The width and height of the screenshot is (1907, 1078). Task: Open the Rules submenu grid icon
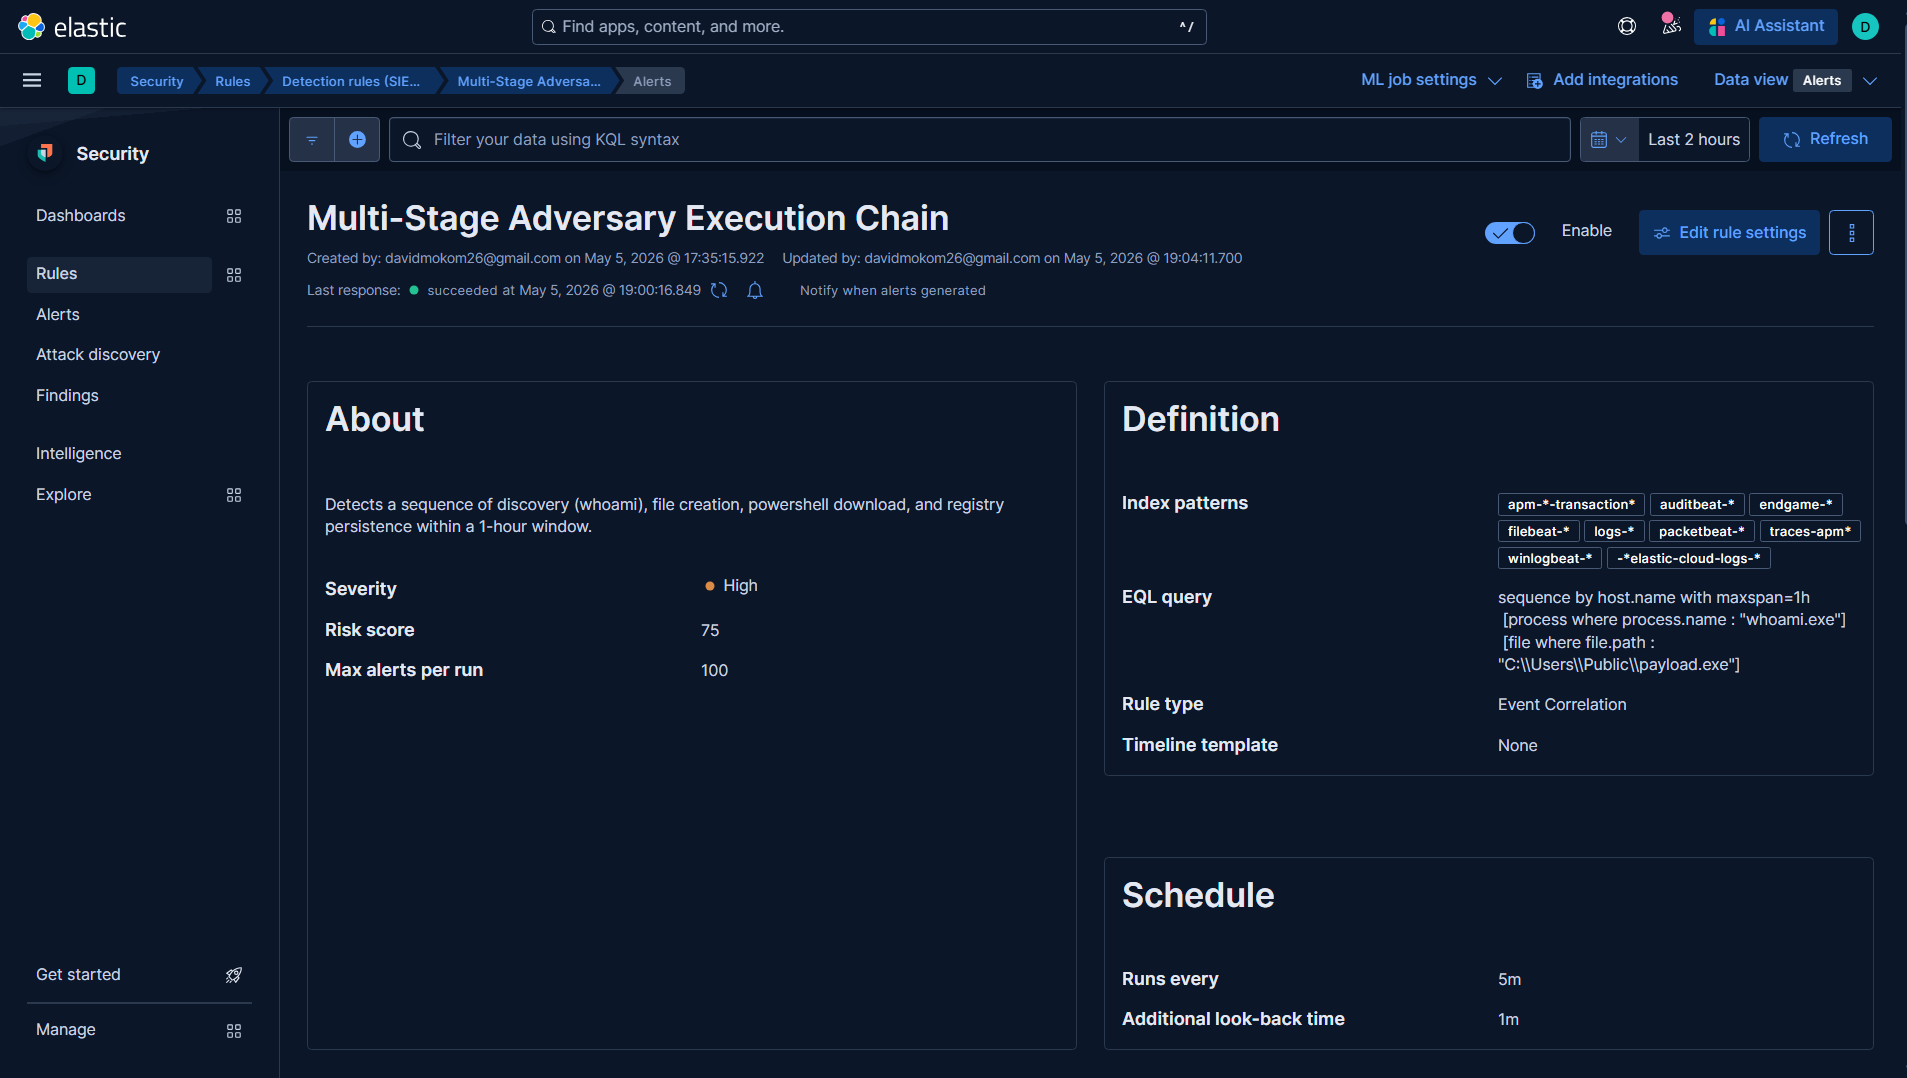234,274
